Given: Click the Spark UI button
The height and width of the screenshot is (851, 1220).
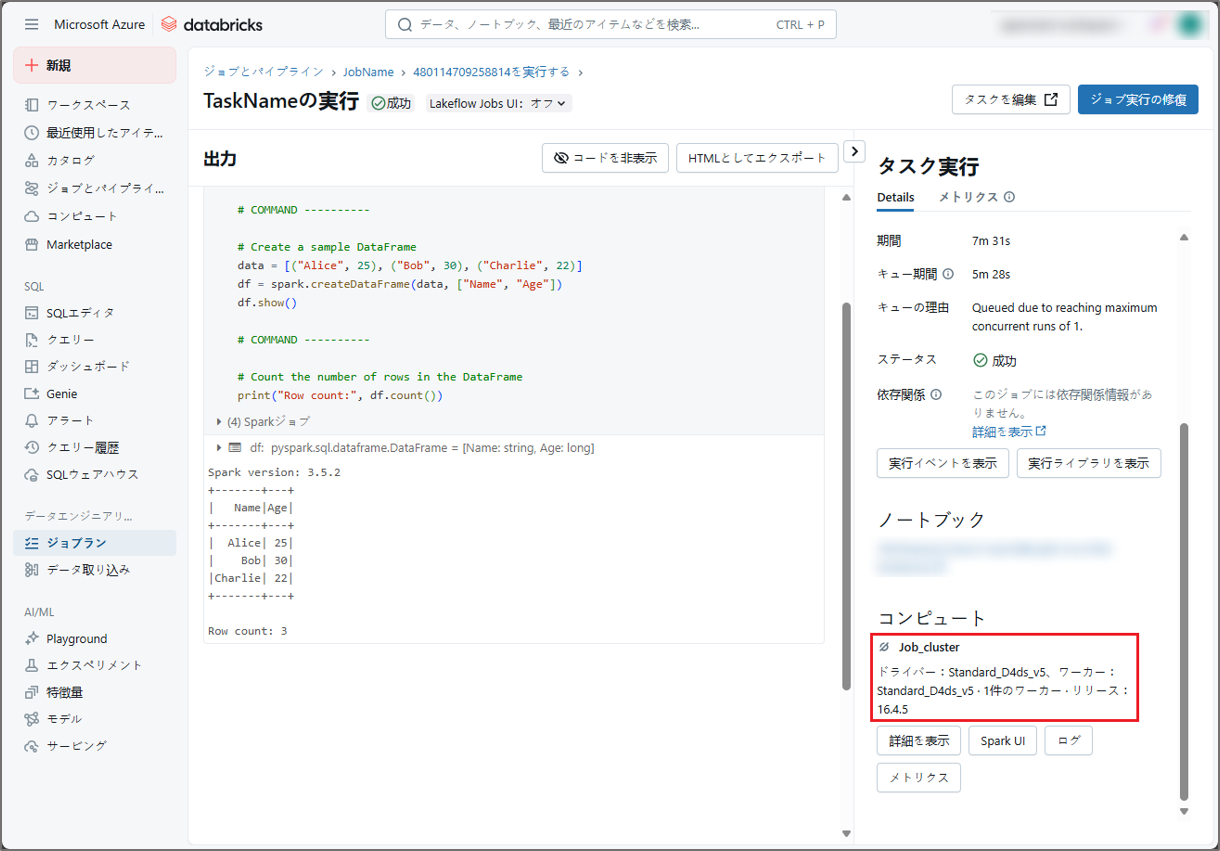Looking at the screenshot, I should (x=1002, y=741).
